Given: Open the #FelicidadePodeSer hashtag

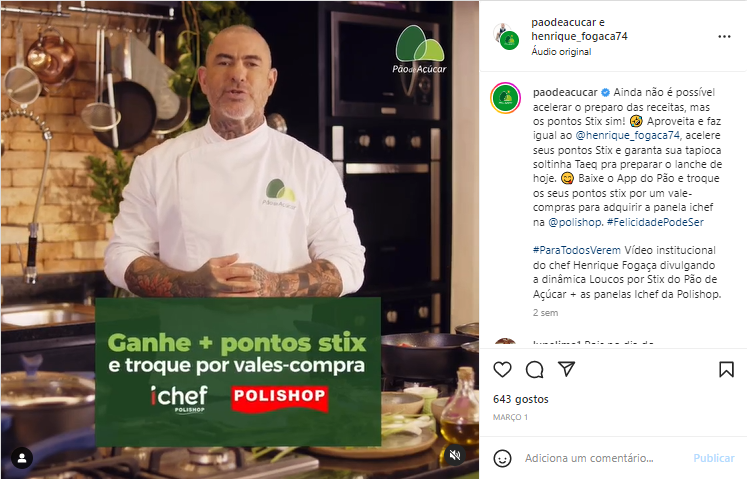Looking at the screenshot, I should click(x=655, y=222).
